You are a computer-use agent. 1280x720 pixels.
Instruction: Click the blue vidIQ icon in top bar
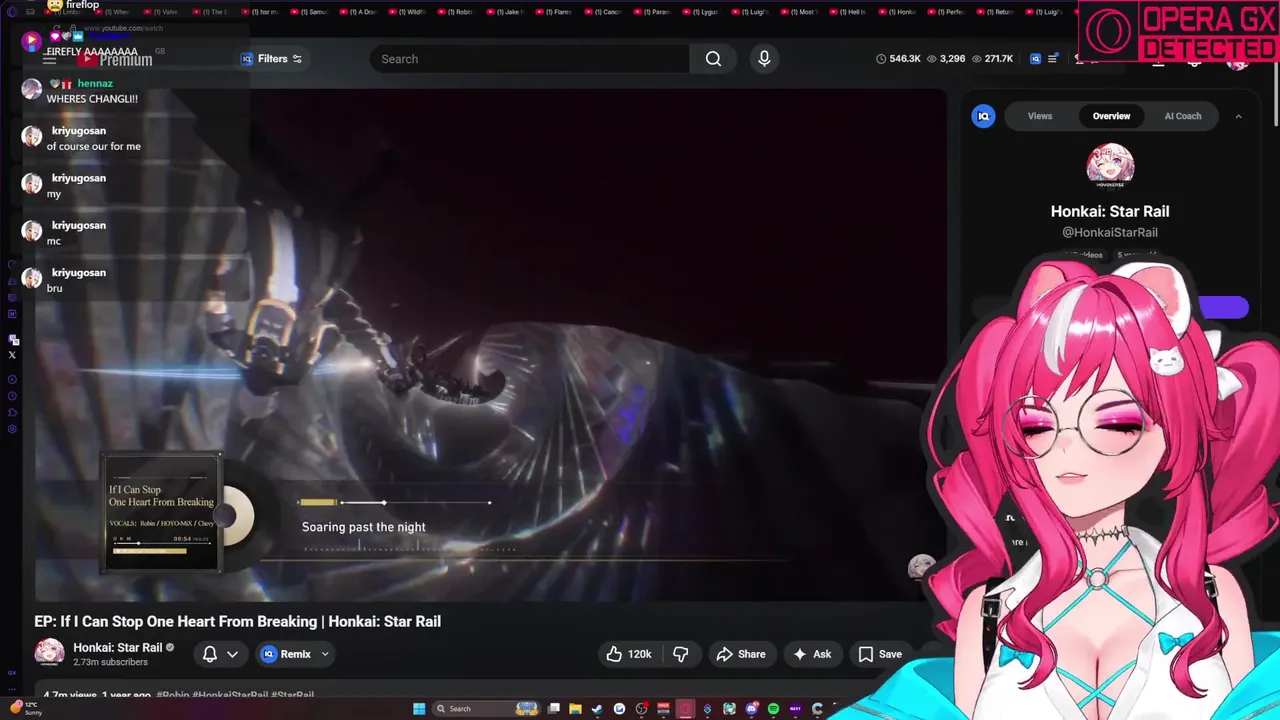pyautogui.click(x=1036, y=59)
